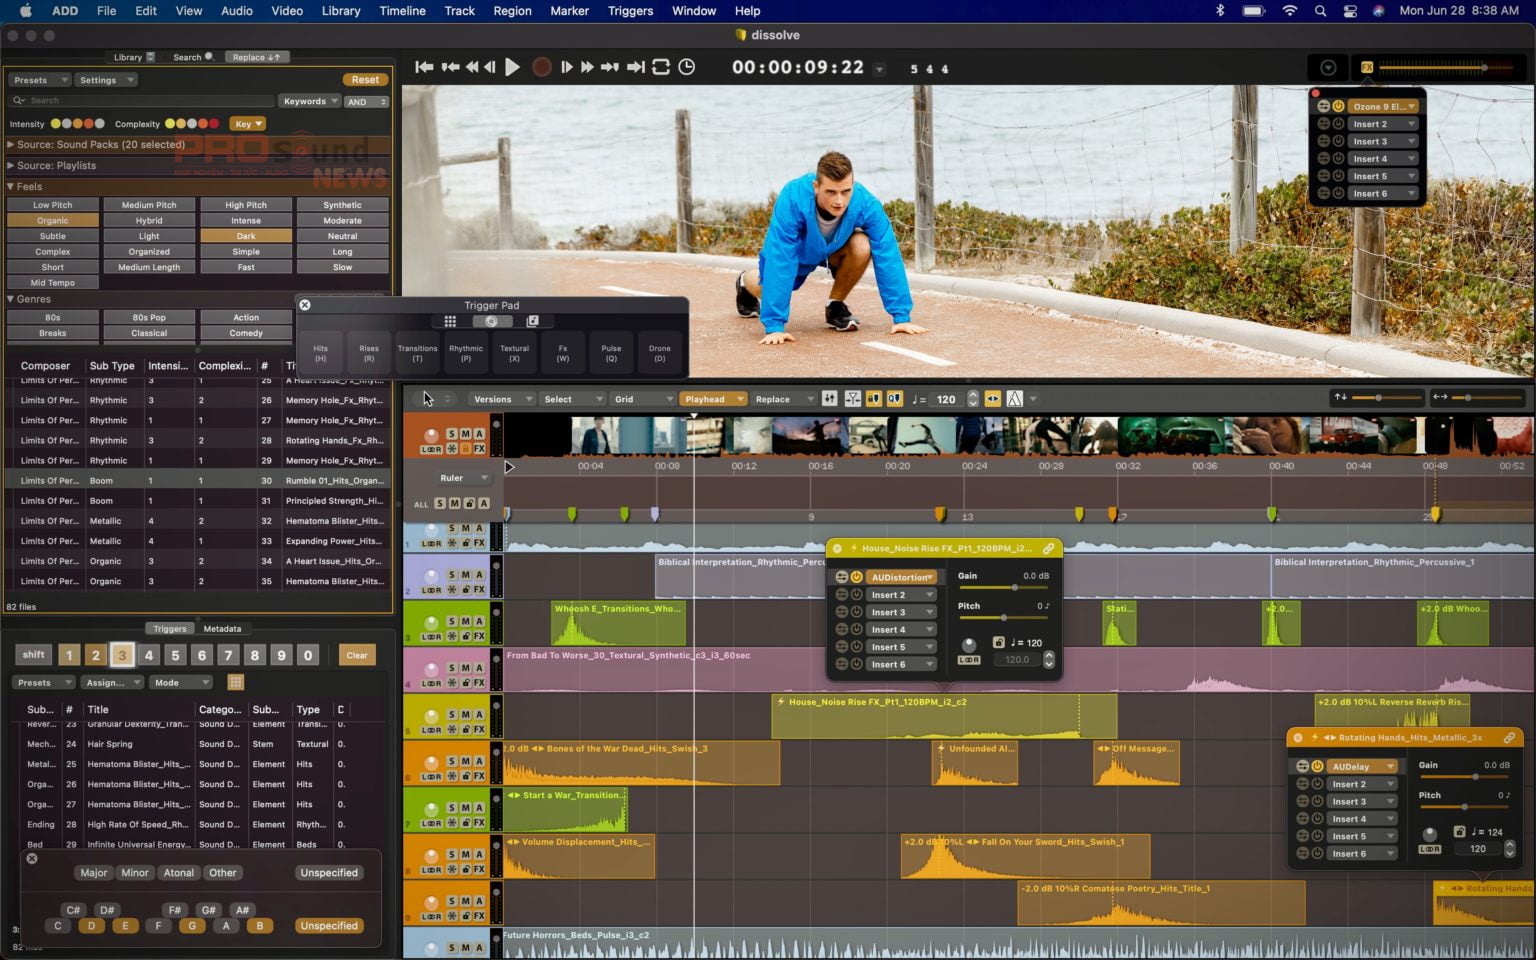The image size is (1536, 960).
Task: Click the metronome icon in timeline toolbar
Action: 1014,399
